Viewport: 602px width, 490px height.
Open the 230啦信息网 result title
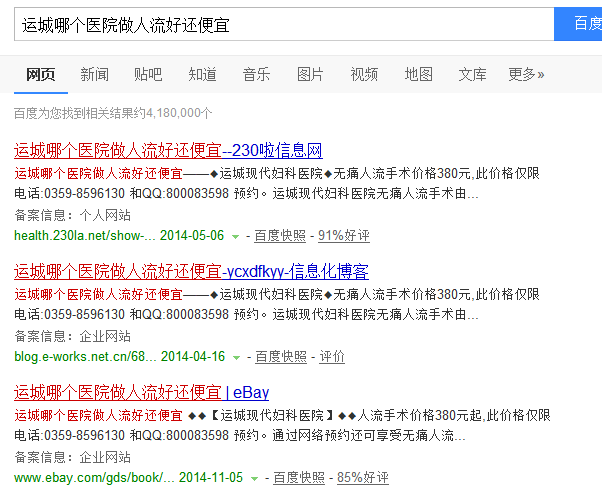tap(168, 151)
